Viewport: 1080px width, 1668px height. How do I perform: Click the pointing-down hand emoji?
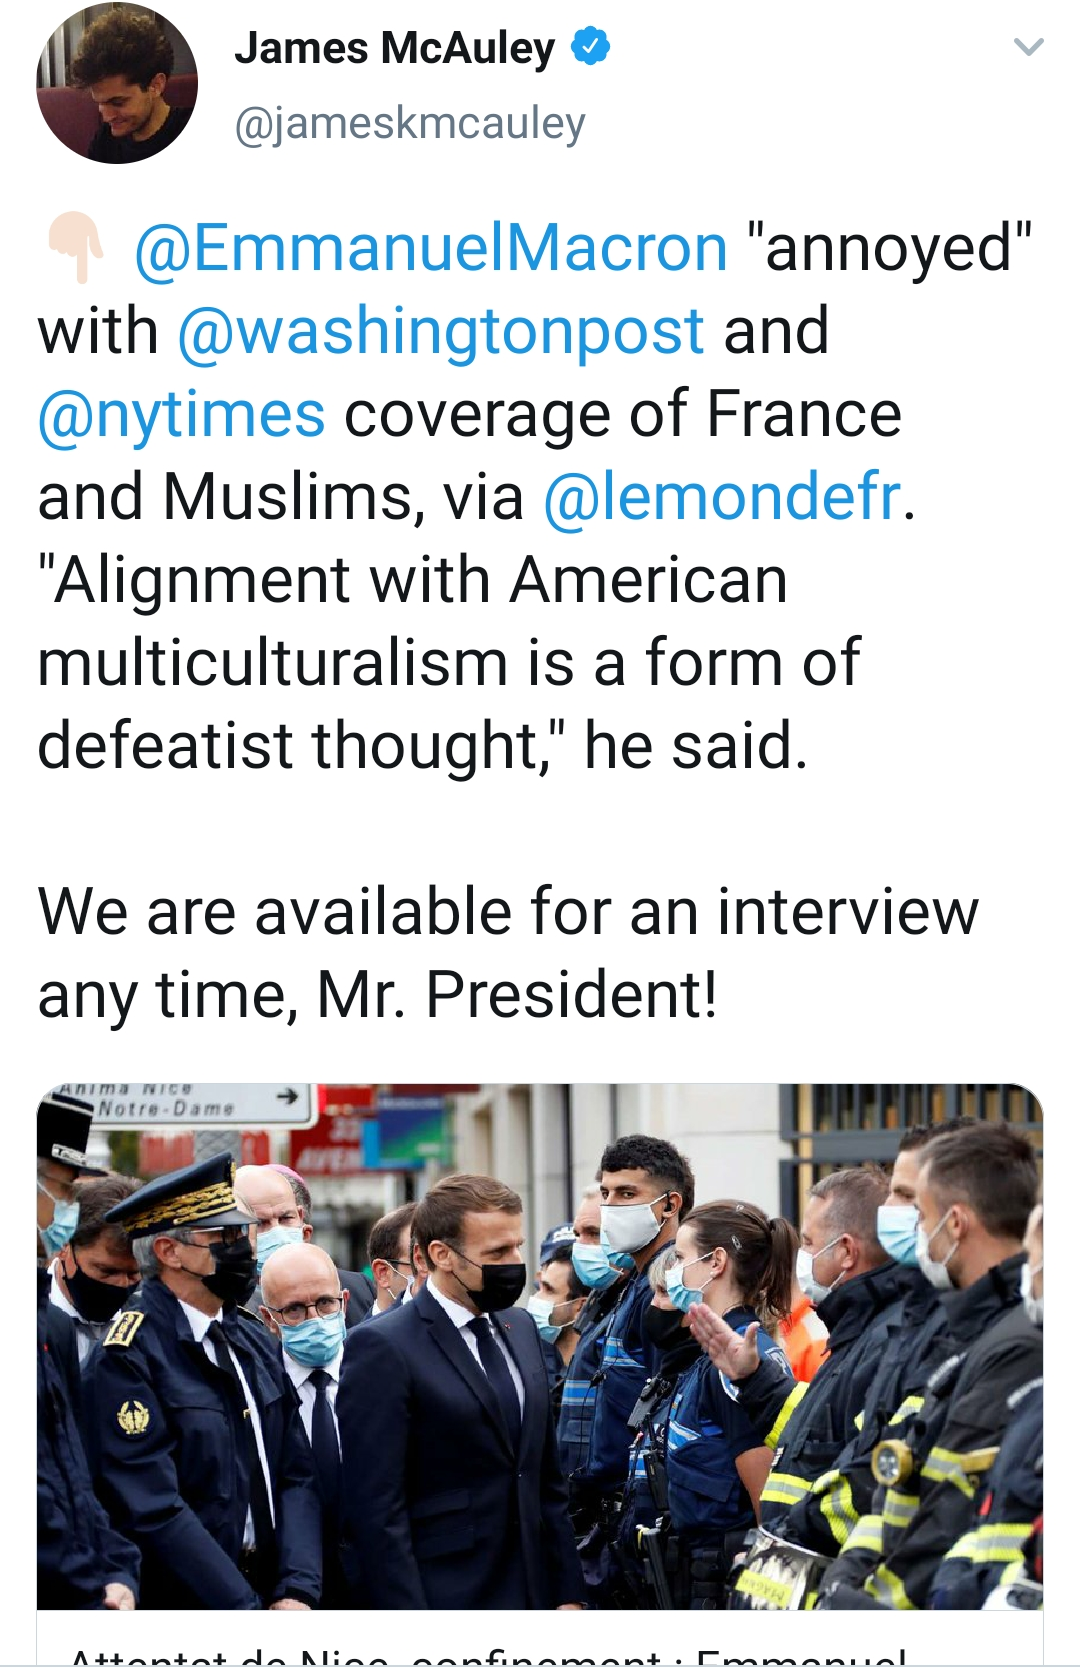click(77, 248)
